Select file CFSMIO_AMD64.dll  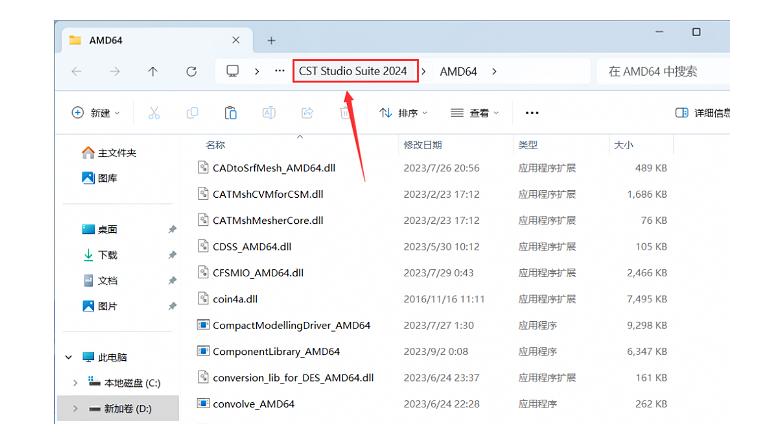pos(258,273)
